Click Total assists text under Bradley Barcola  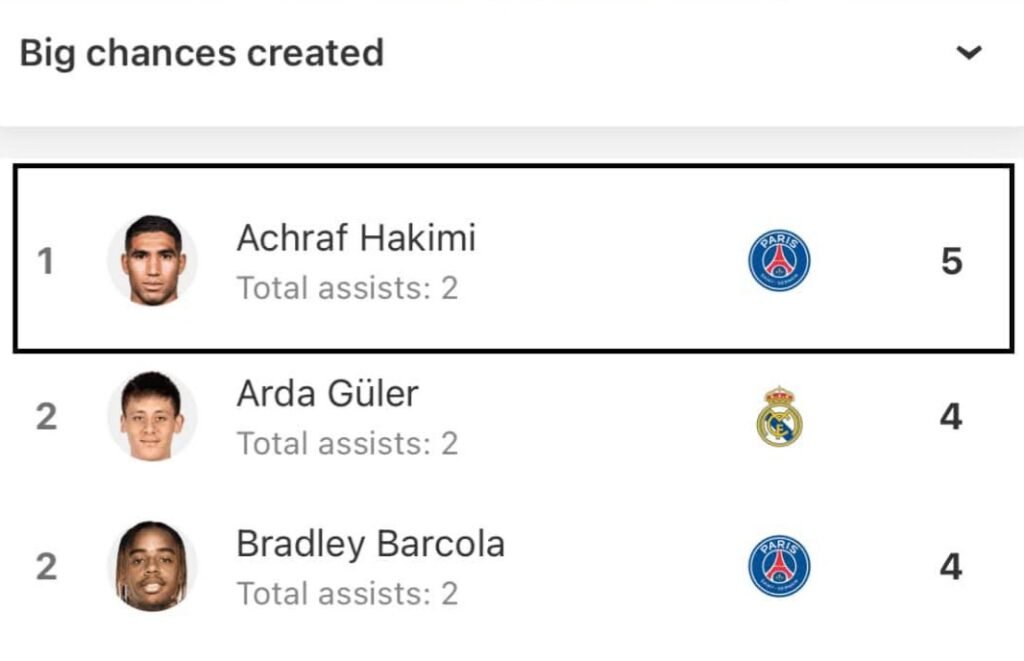[x=347, y=594]
